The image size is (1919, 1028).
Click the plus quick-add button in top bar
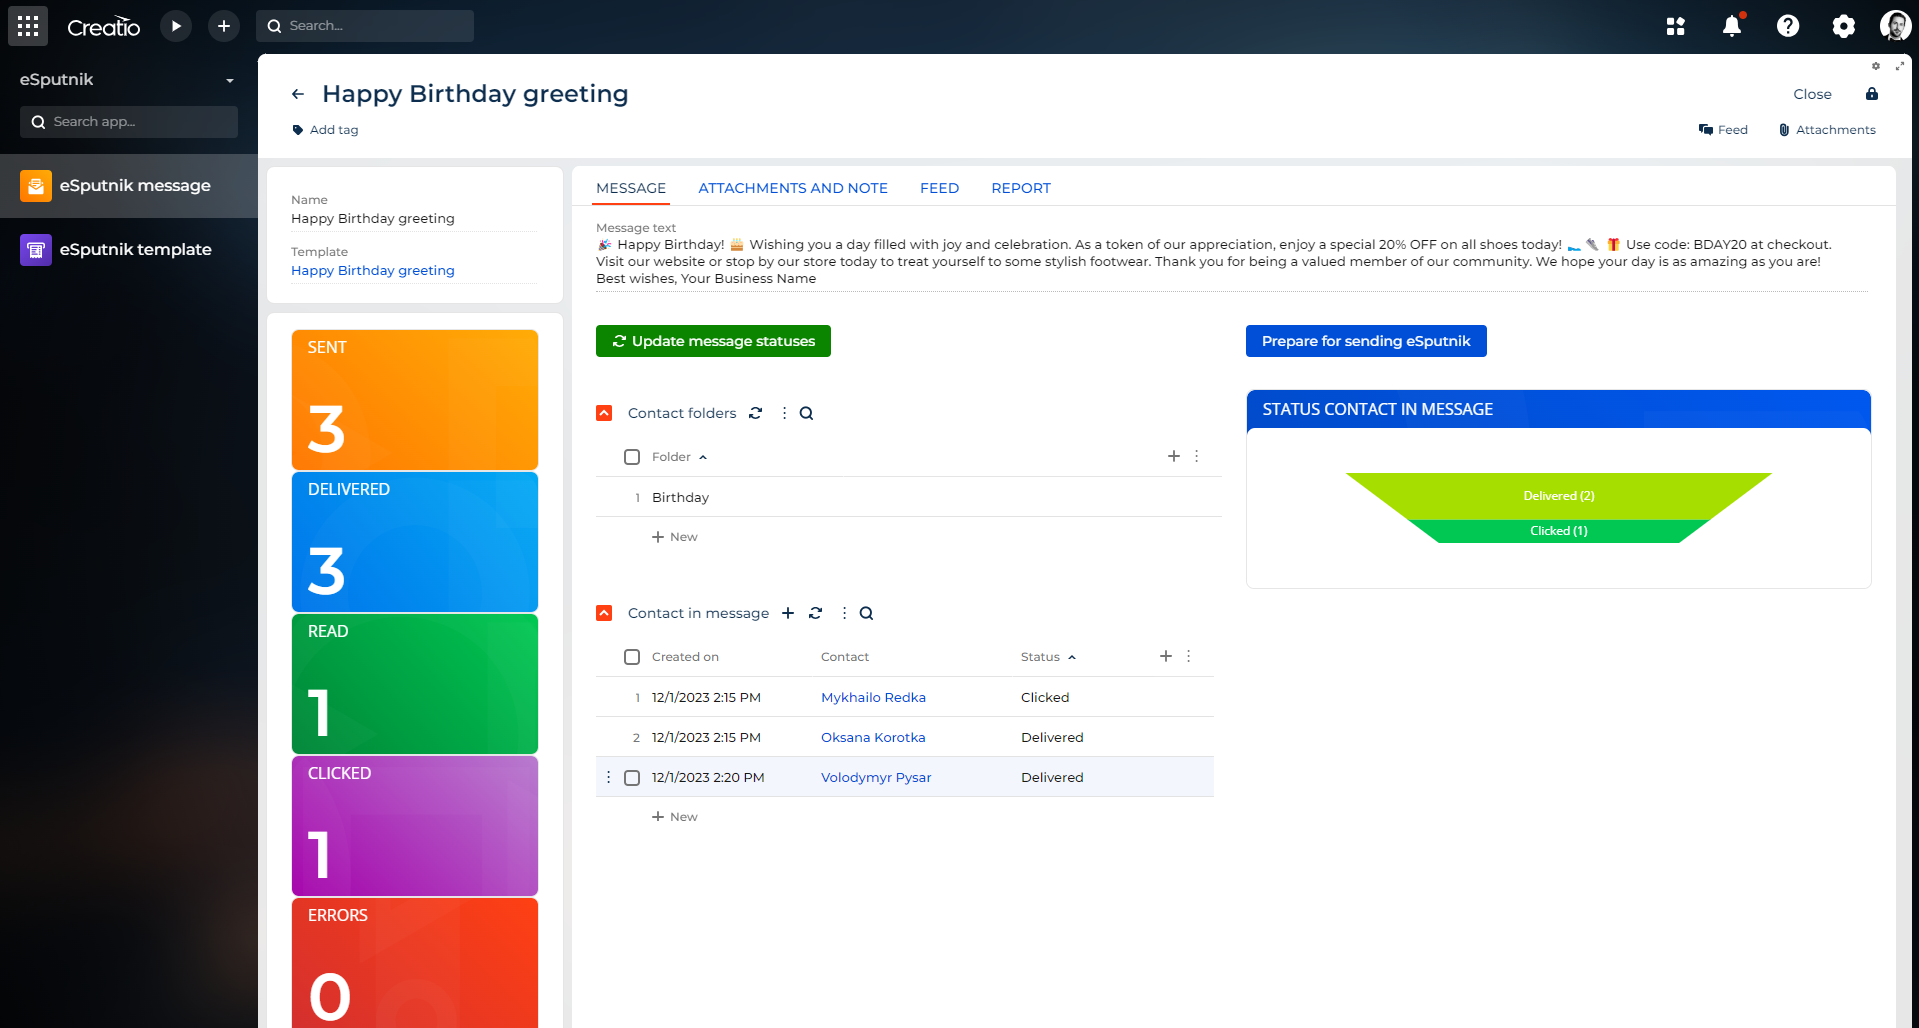pos(224,26)
